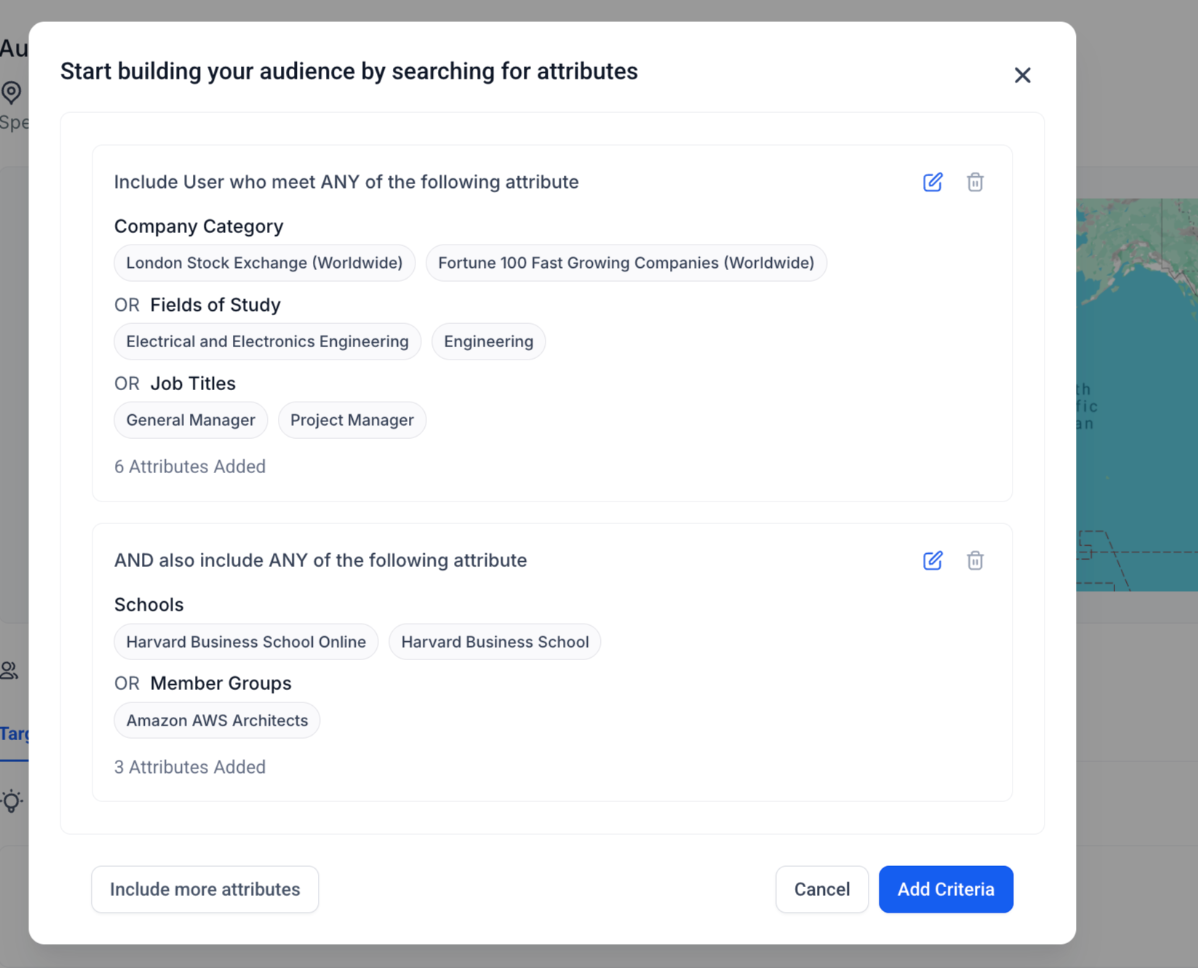The height and width of the screenshot is (968, 1198).
Task: Click the General Manager job title chip
Action: (191, 420)
